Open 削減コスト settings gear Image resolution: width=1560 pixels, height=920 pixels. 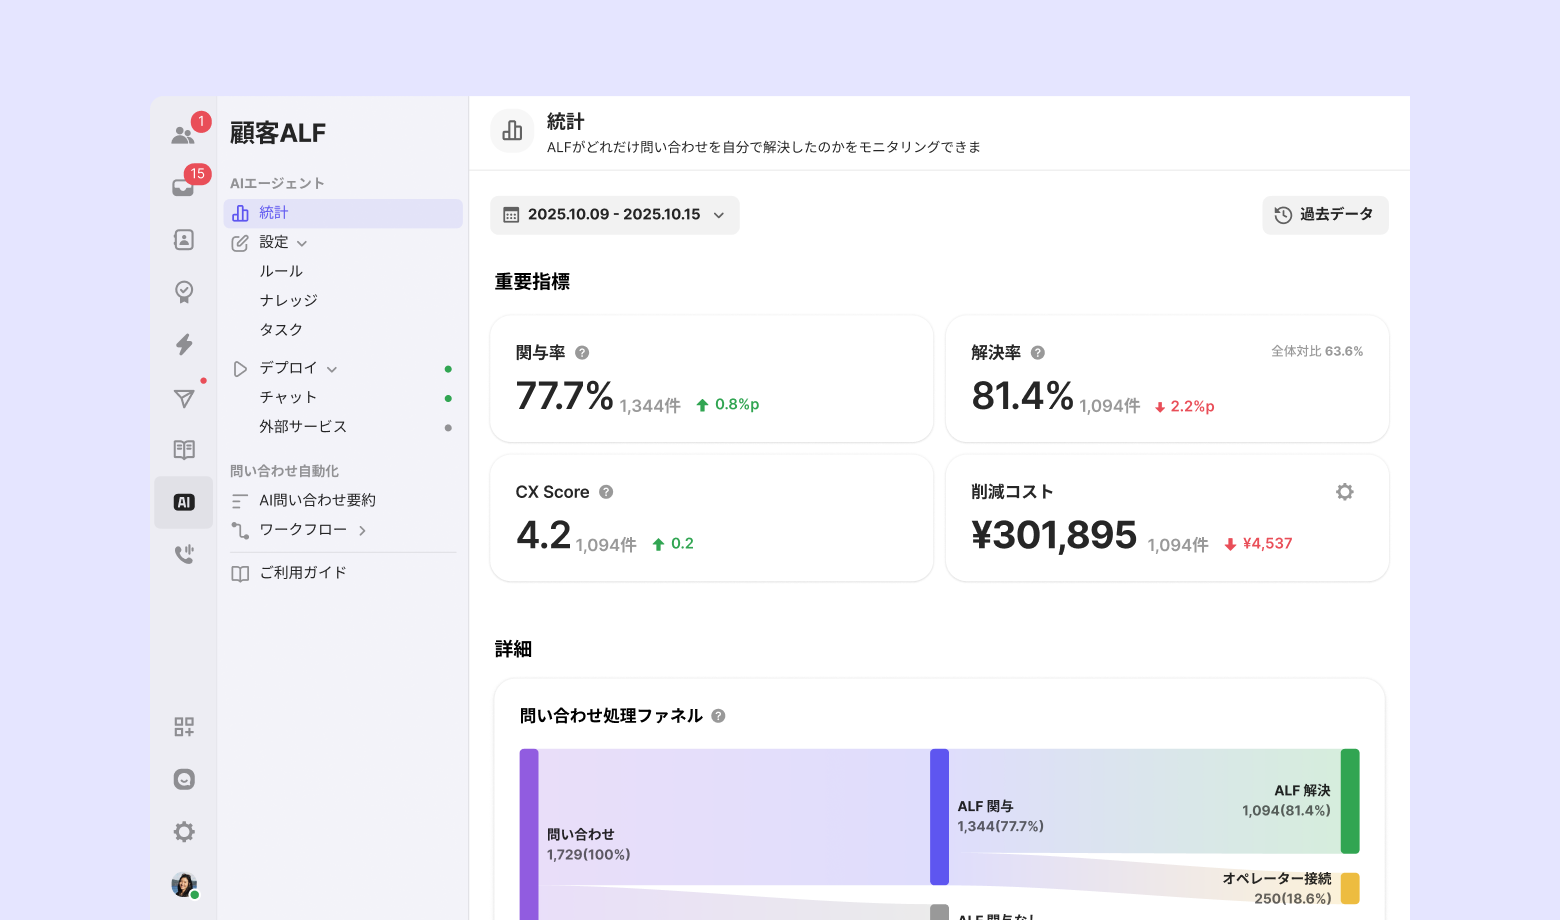tap(1345, 492)
